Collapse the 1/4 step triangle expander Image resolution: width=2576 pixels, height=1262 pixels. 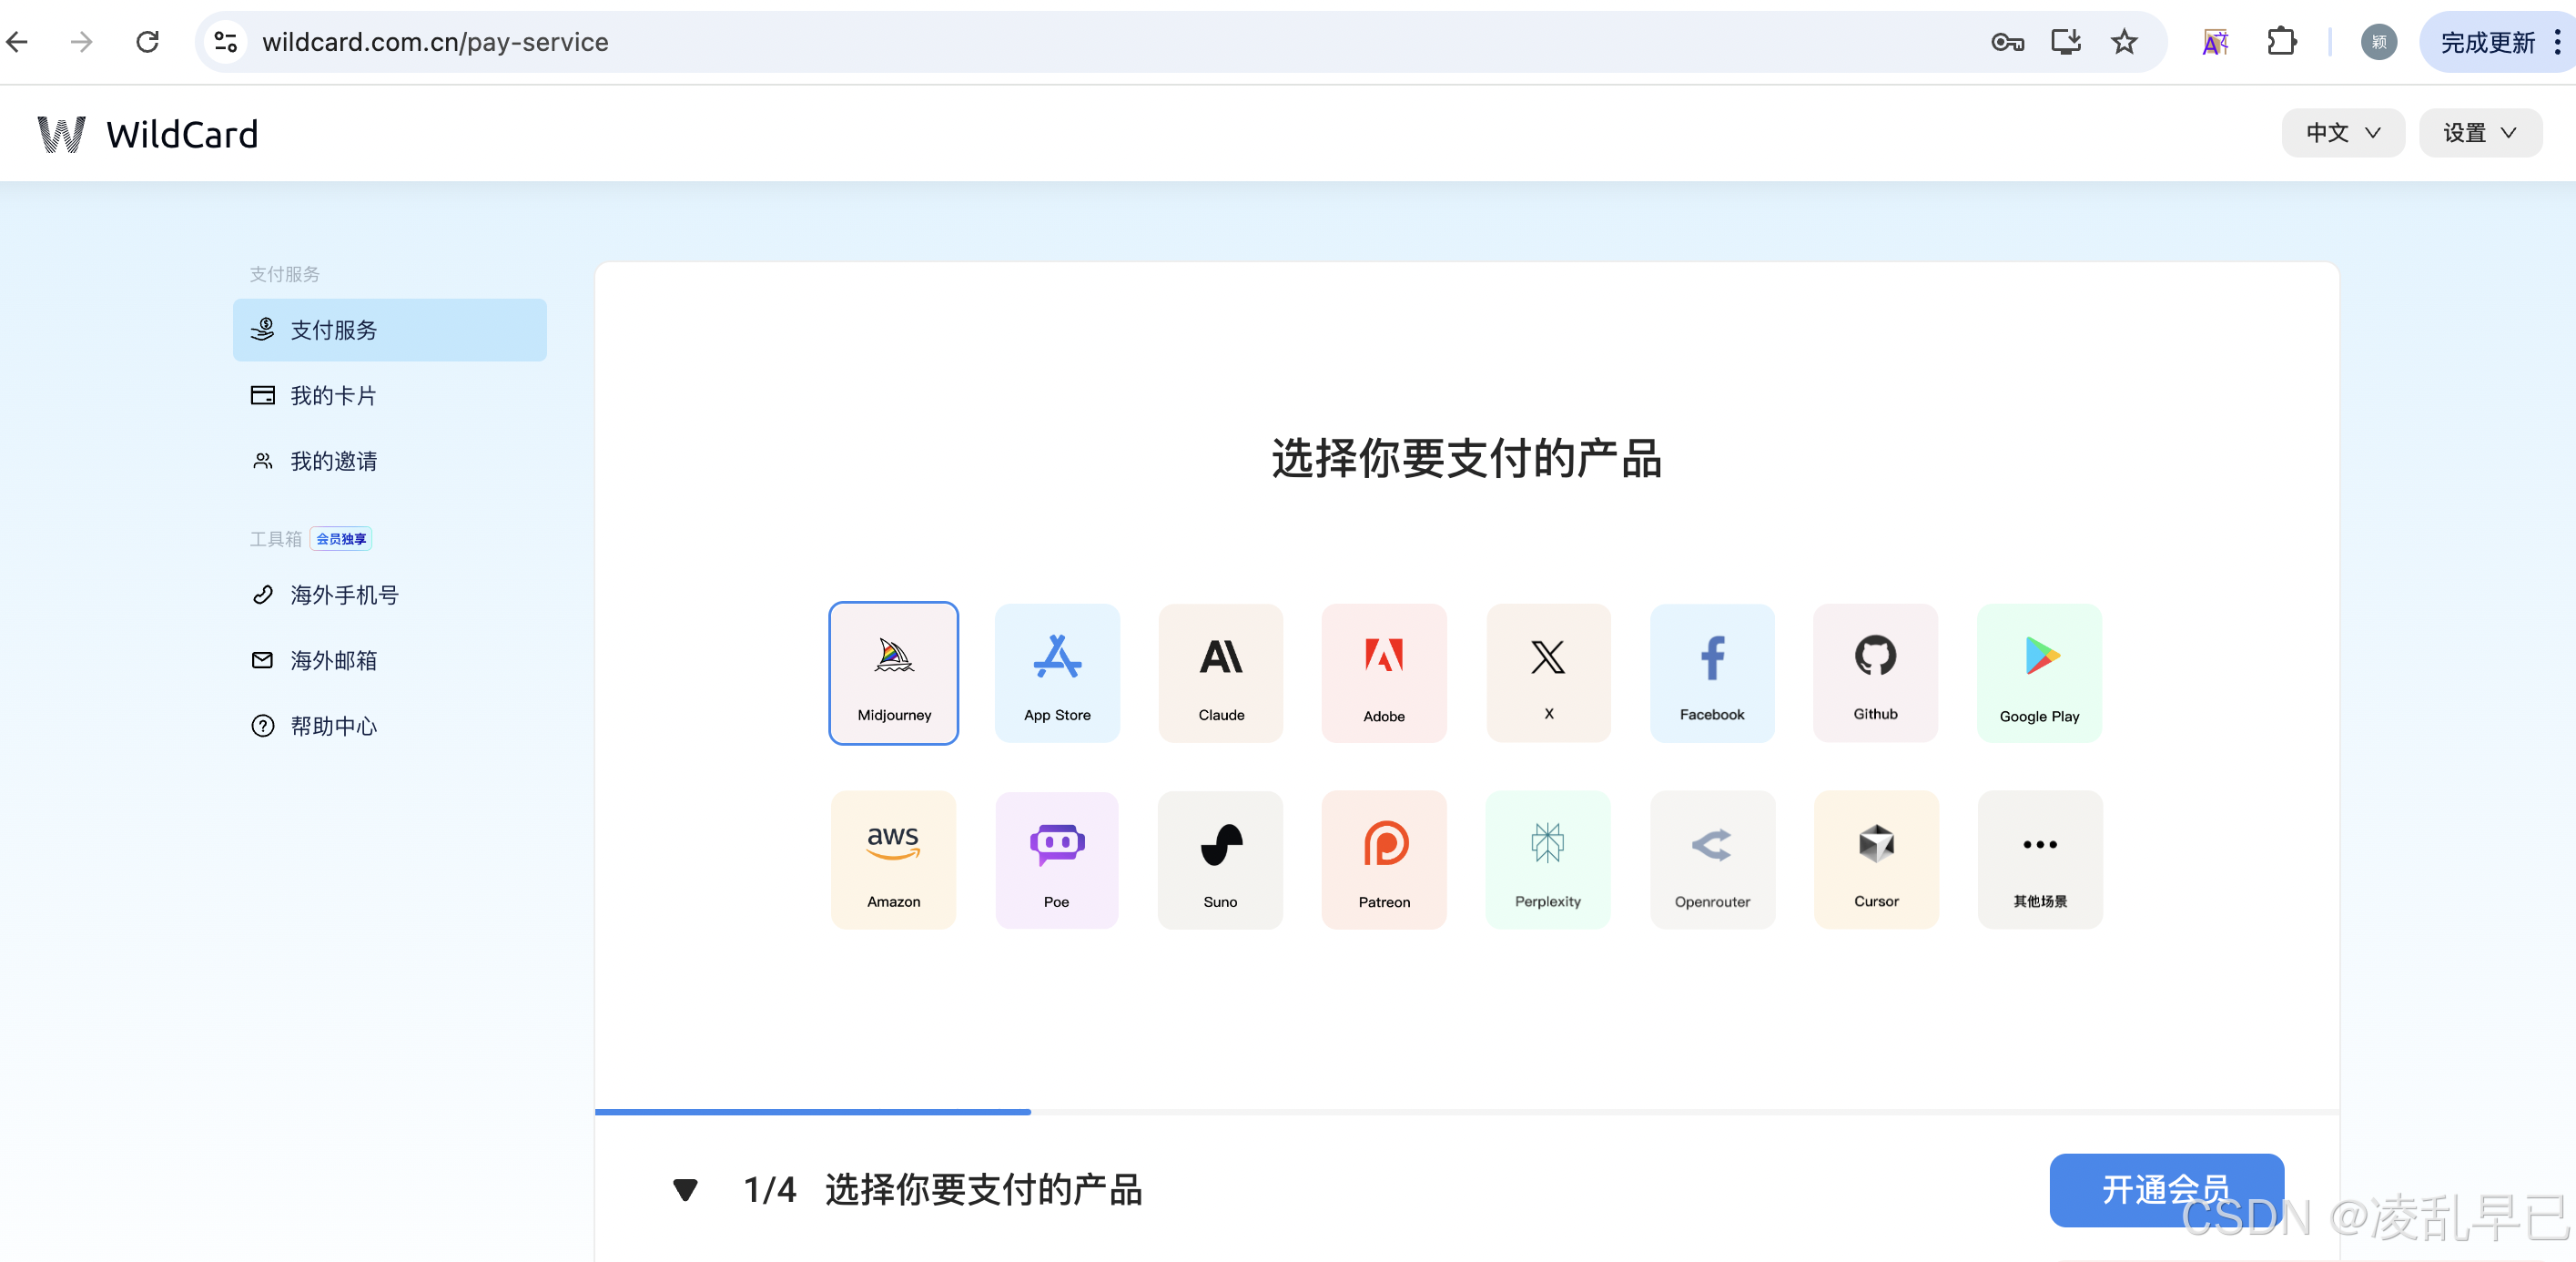tap(685, 1189)
